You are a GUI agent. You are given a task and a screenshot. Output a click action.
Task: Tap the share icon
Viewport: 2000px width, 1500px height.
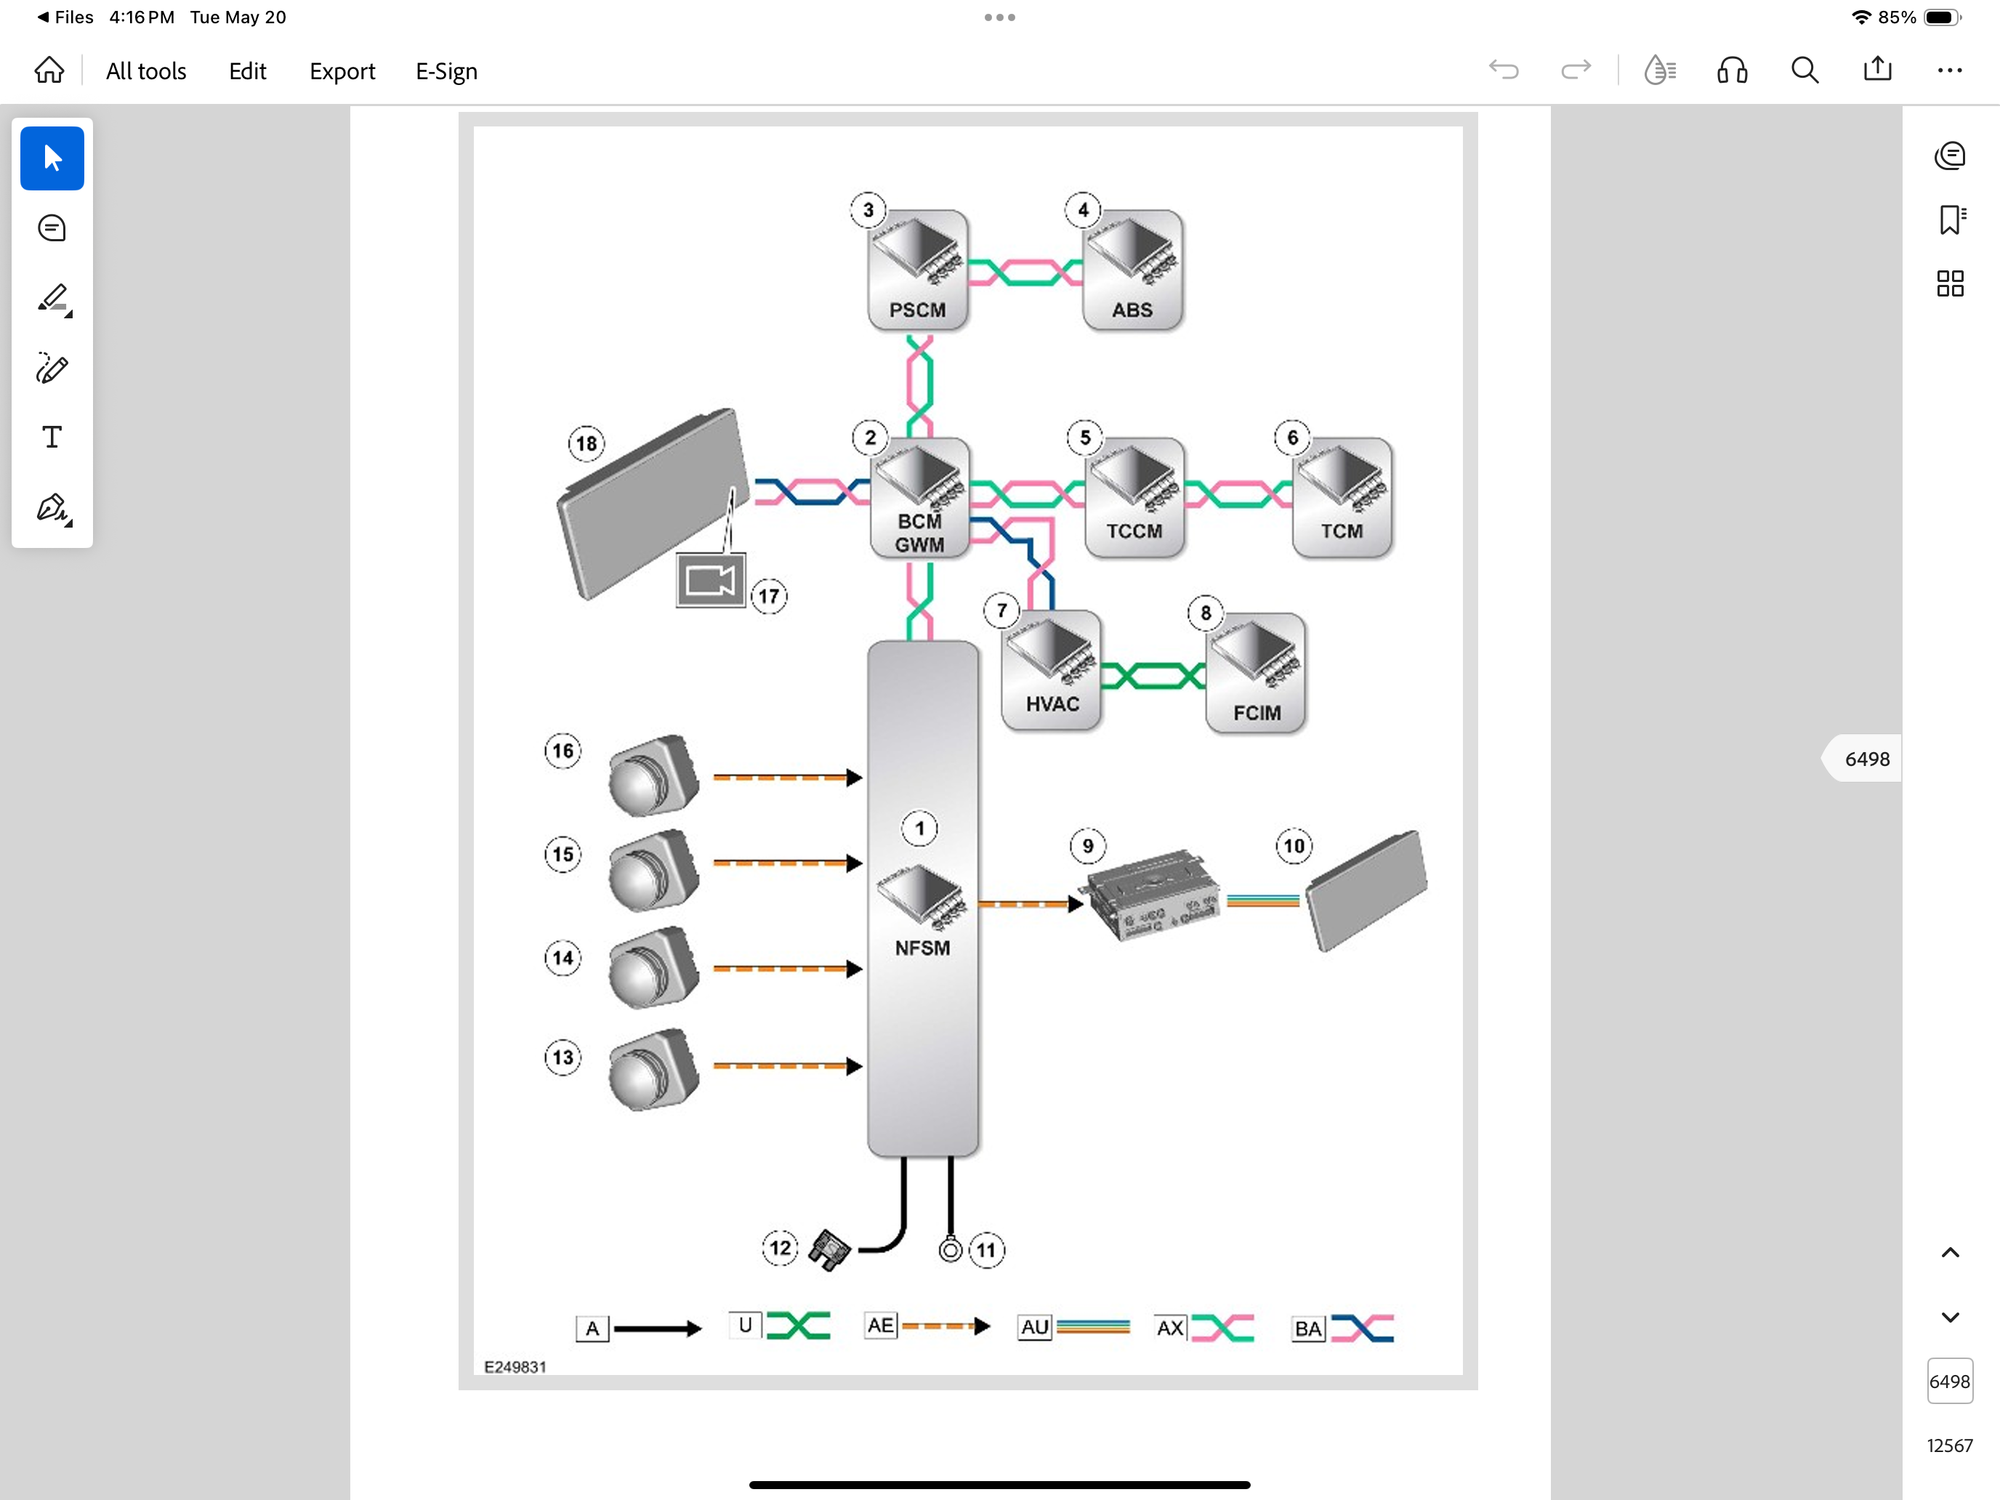click(x=1878, y=70)
